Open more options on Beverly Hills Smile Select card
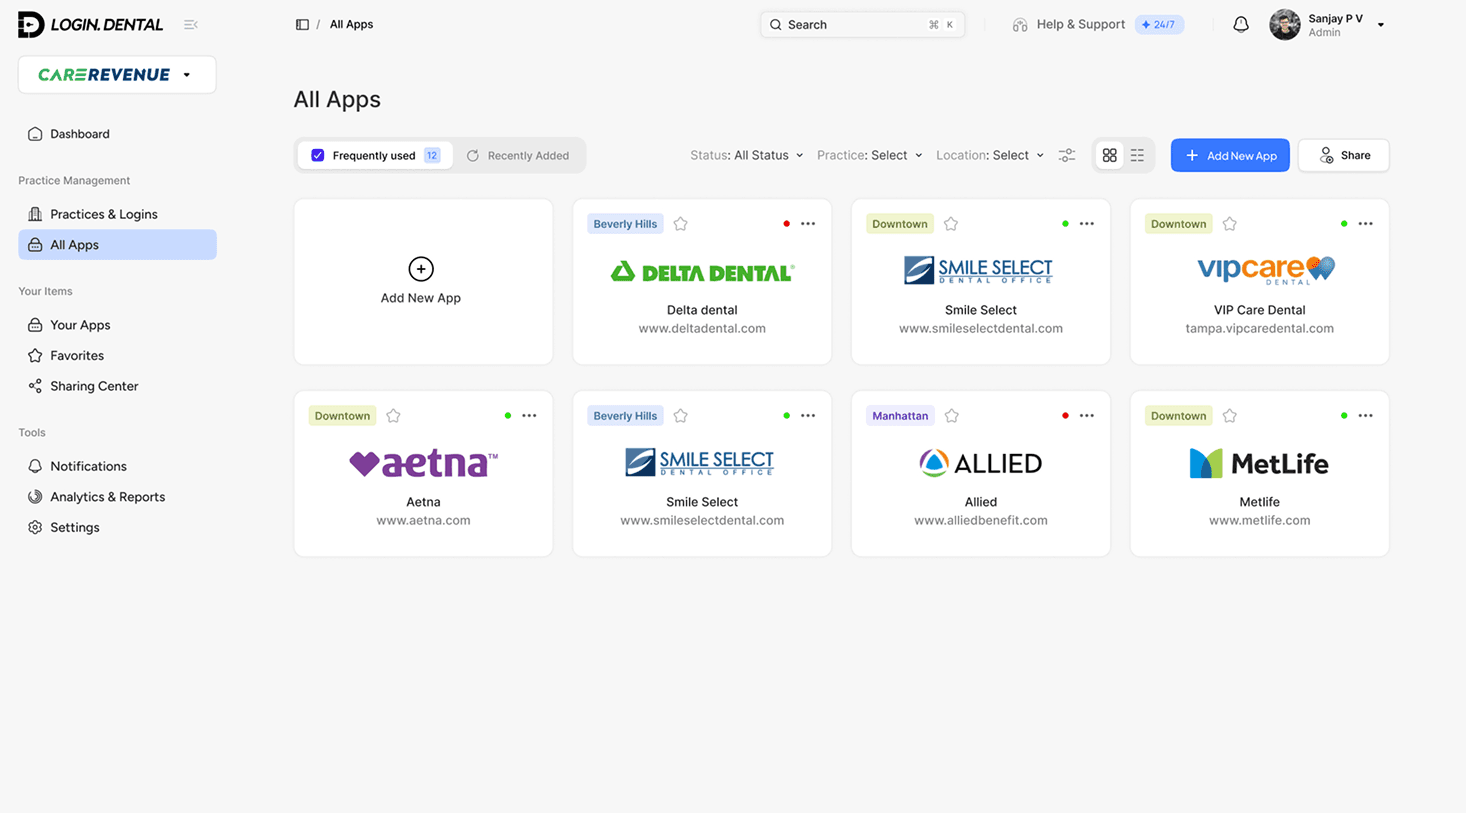 [x=808, y=416]
